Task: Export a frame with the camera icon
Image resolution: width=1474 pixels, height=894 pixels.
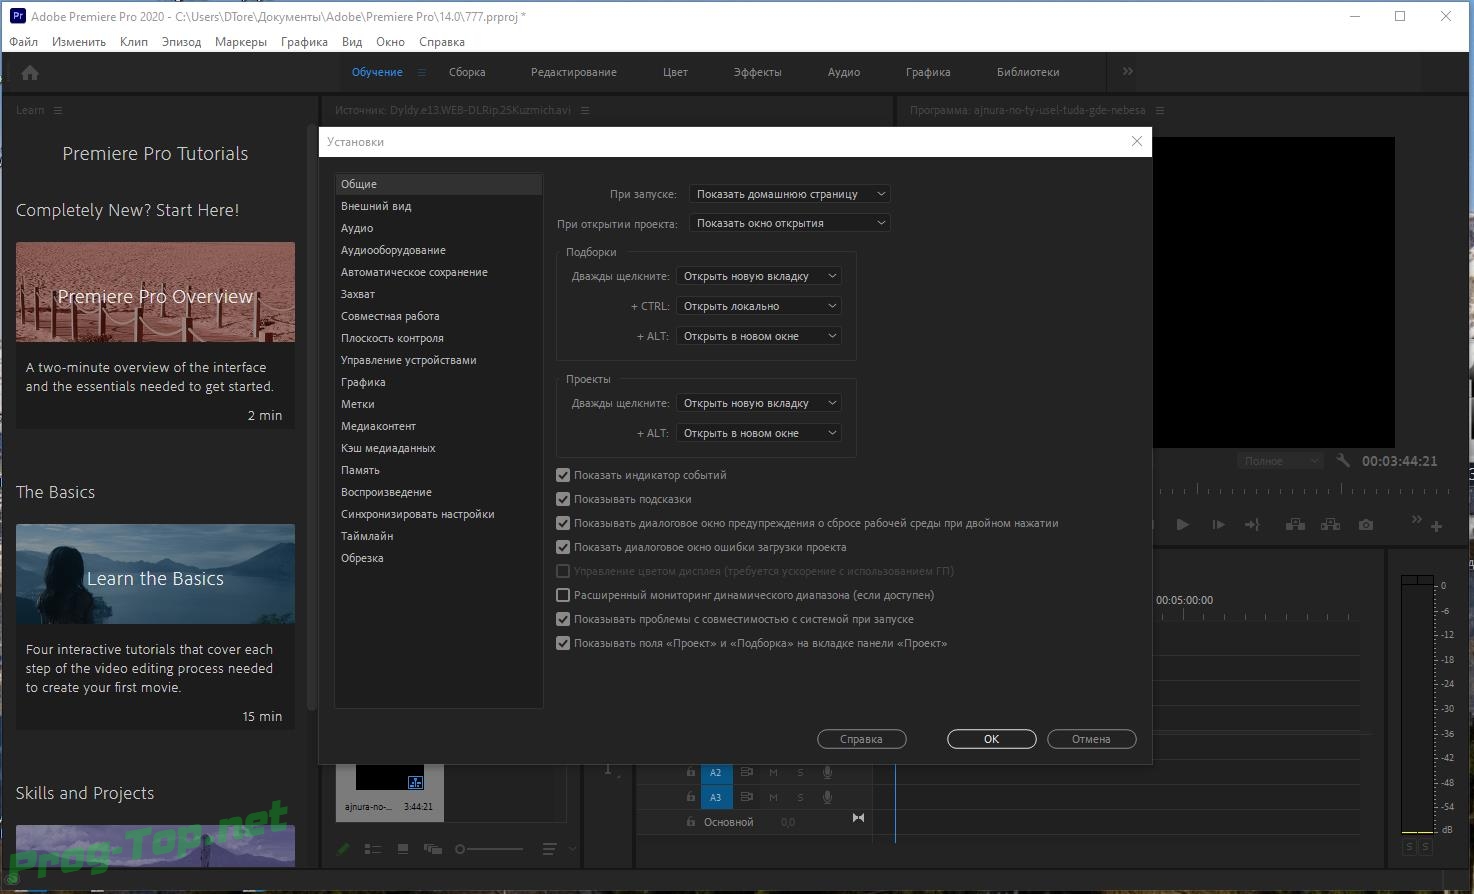Action: point(1366,524)
